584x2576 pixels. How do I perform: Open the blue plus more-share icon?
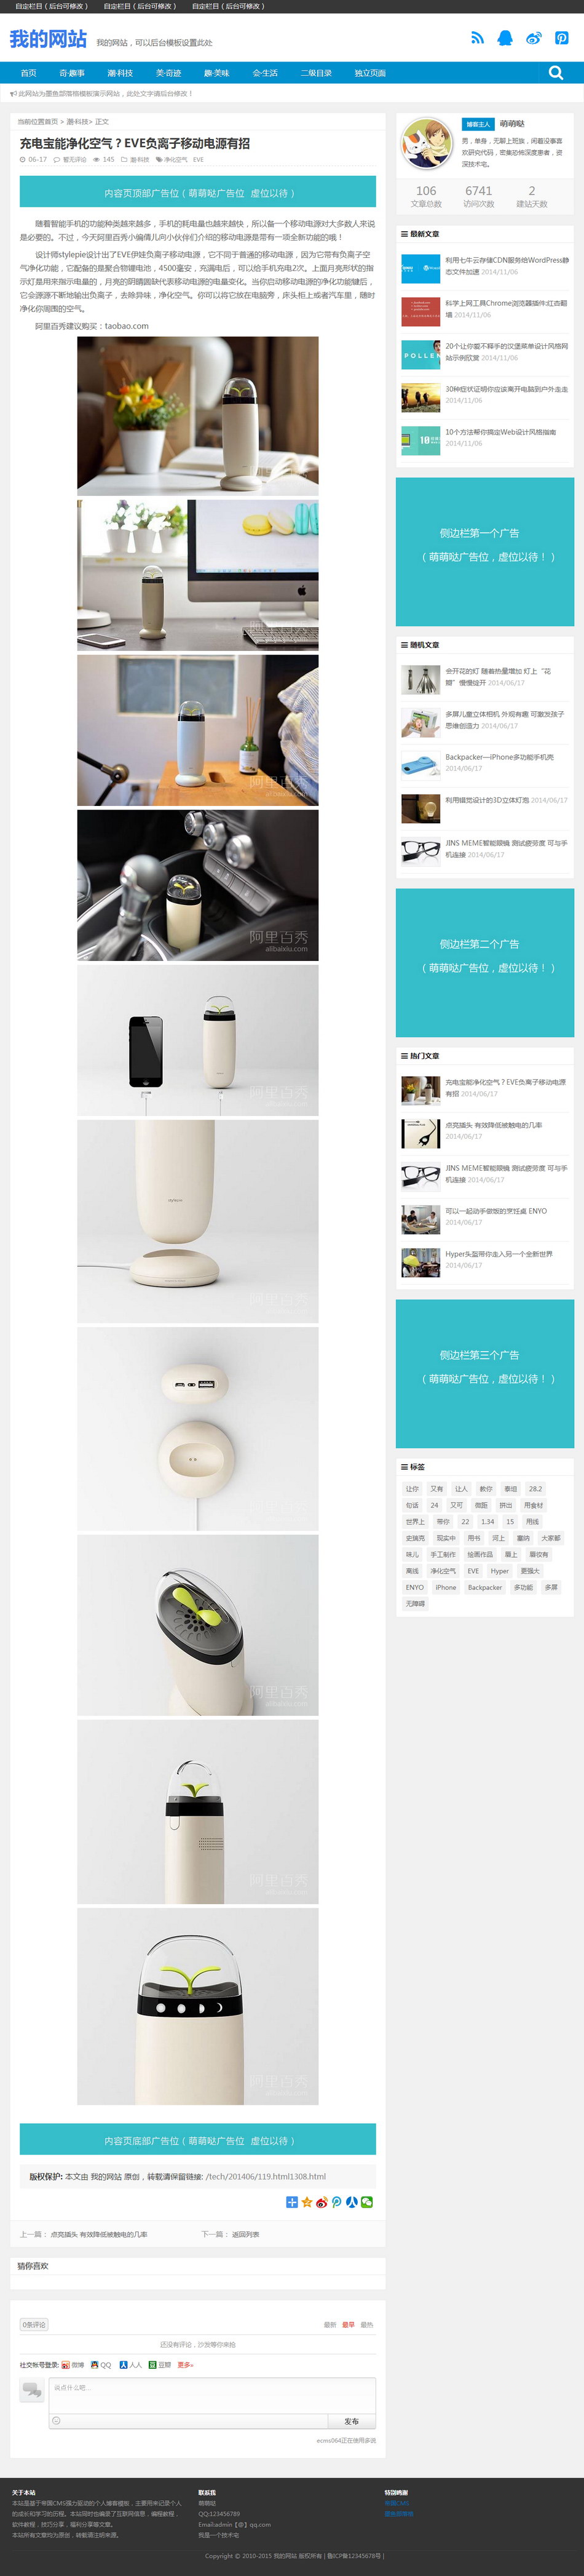(x=292, y=2202)
